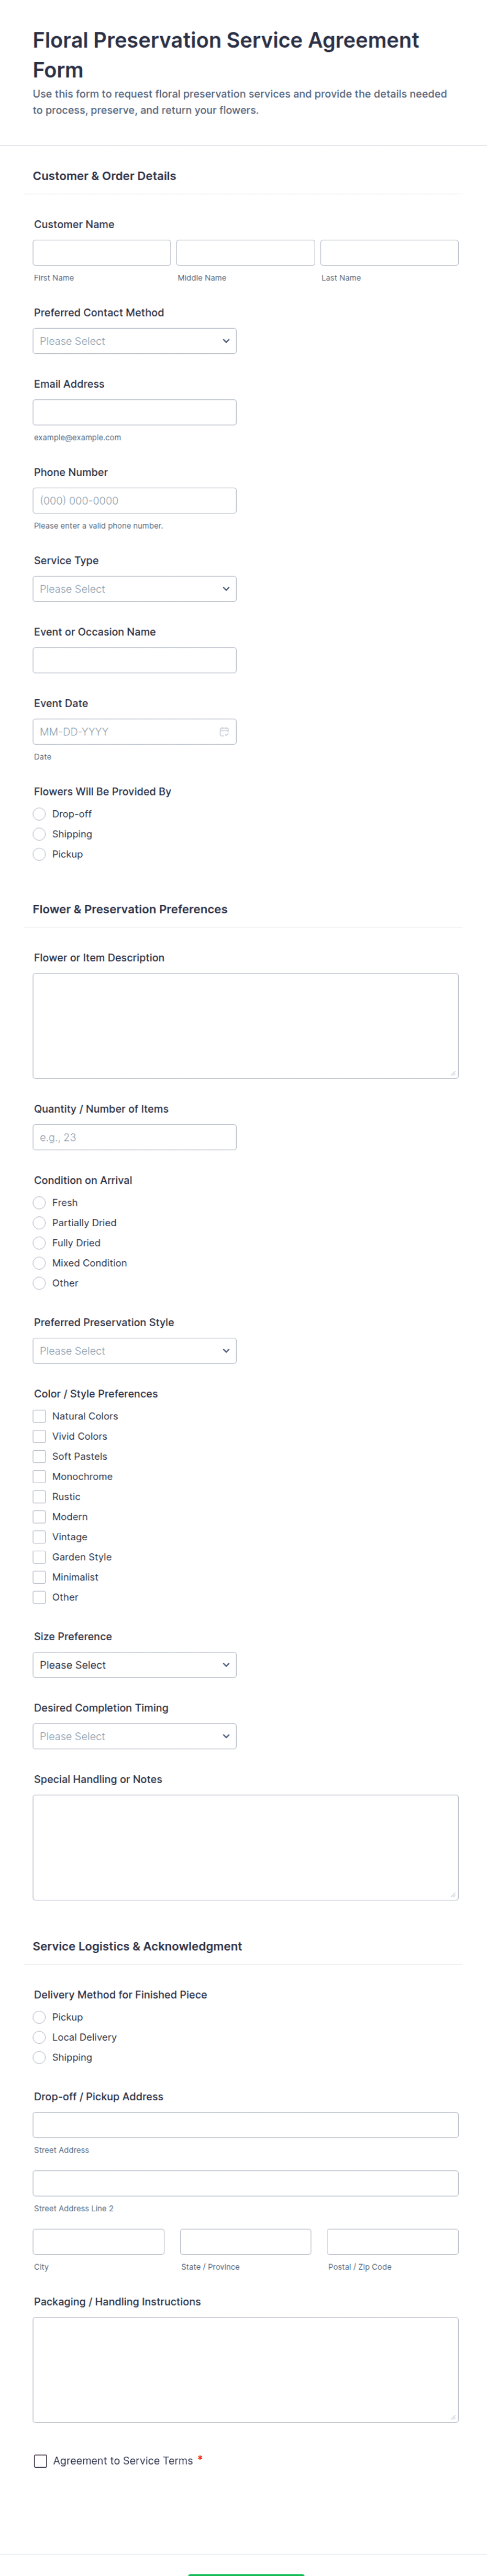Click the Phone Number field
The image size is (487, 2576).
[134, 501]
